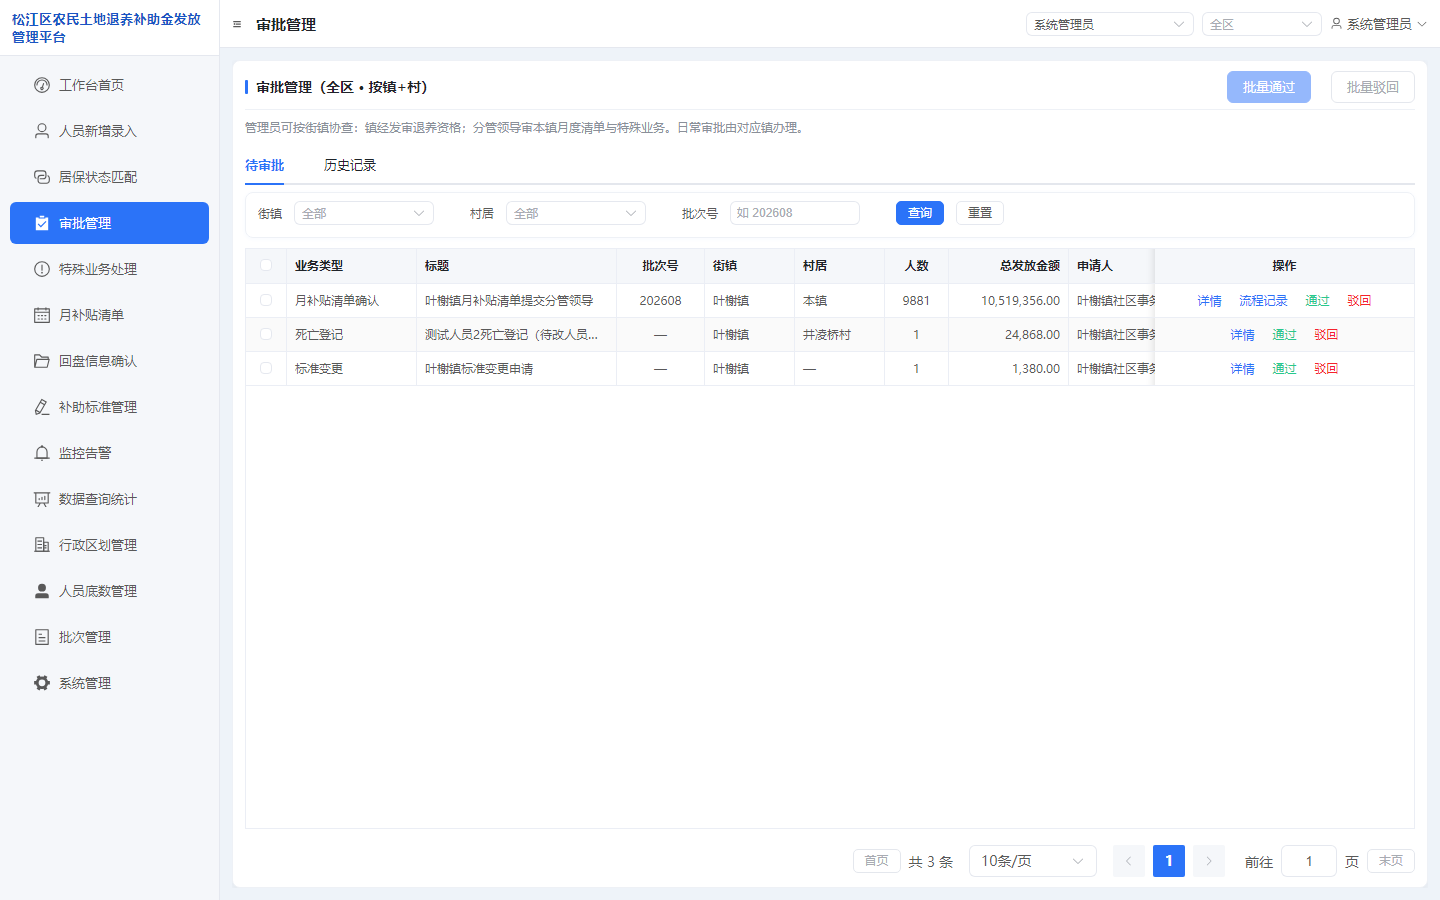This screenshot has height=900, width=1440.
Task: Select the checkbox for 月补贴清单确认 row
Action: tap(266, 300)
